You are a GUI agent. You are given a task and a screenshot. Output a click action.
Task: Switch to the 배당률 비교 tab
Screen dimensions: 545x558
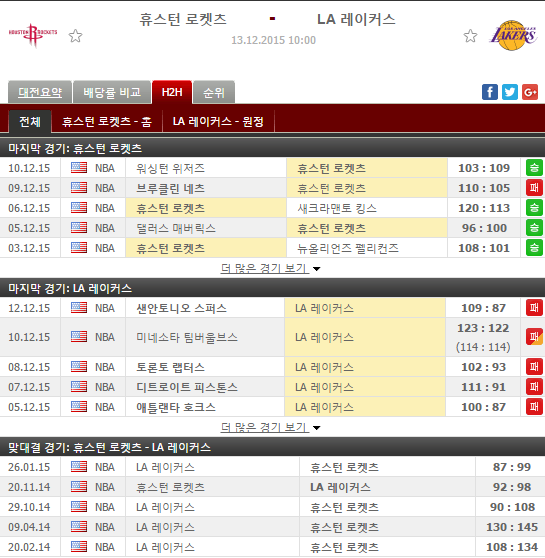click(112, 93)
